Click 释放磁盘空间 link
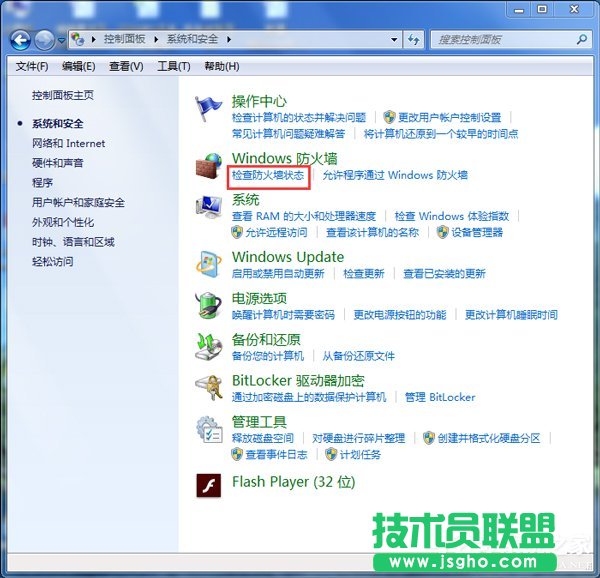This screenshot has width=600, height=578. [263, 438]
